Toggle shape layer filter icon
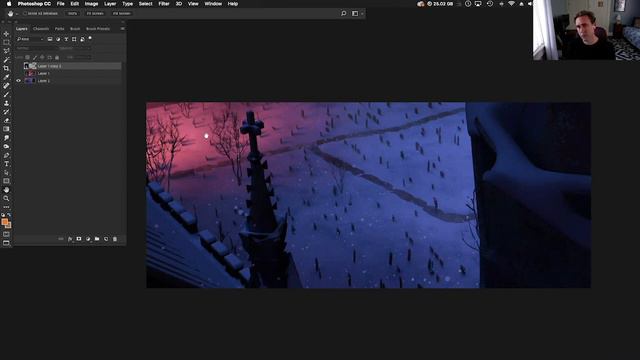 point(74,39)
